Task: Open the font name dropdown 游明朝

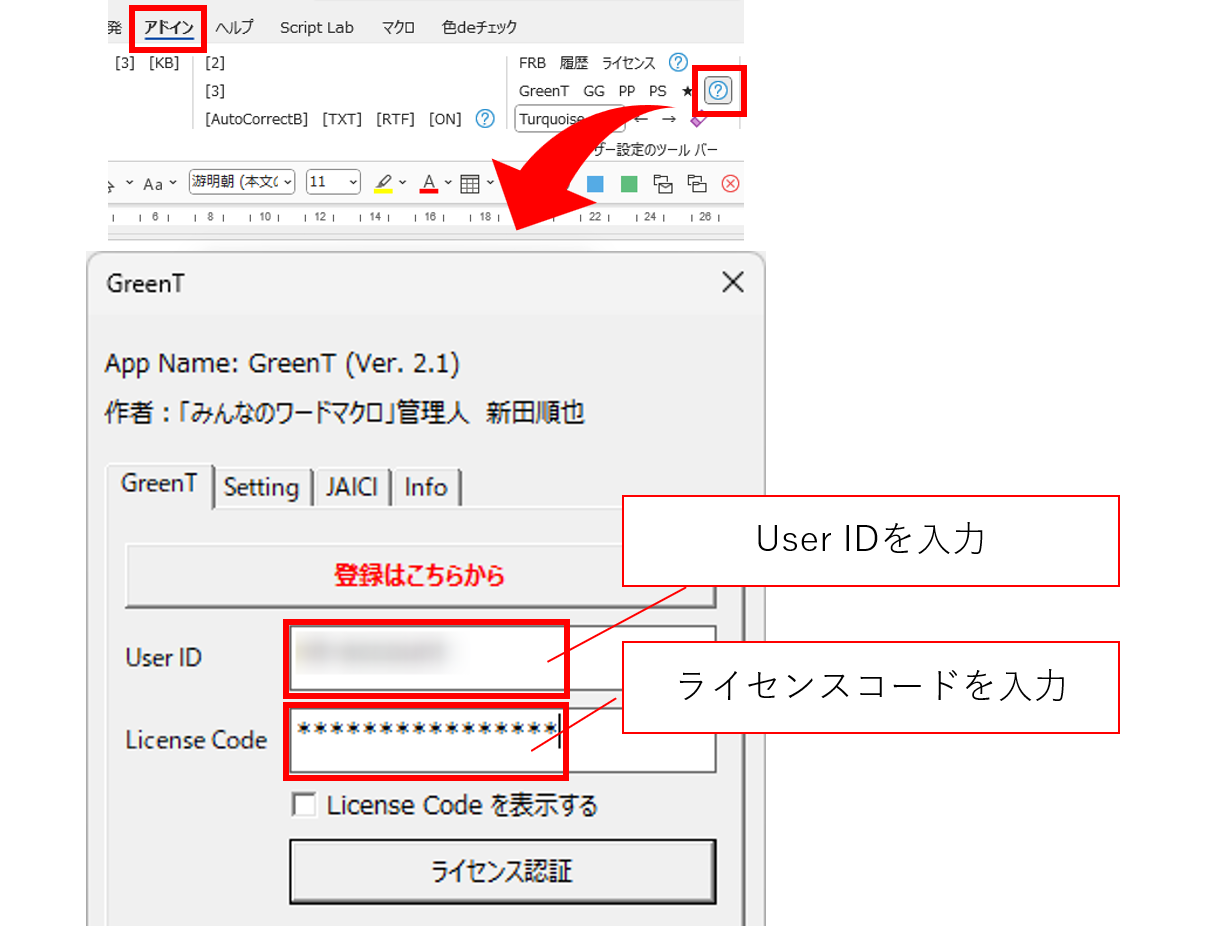Action: 243,182
